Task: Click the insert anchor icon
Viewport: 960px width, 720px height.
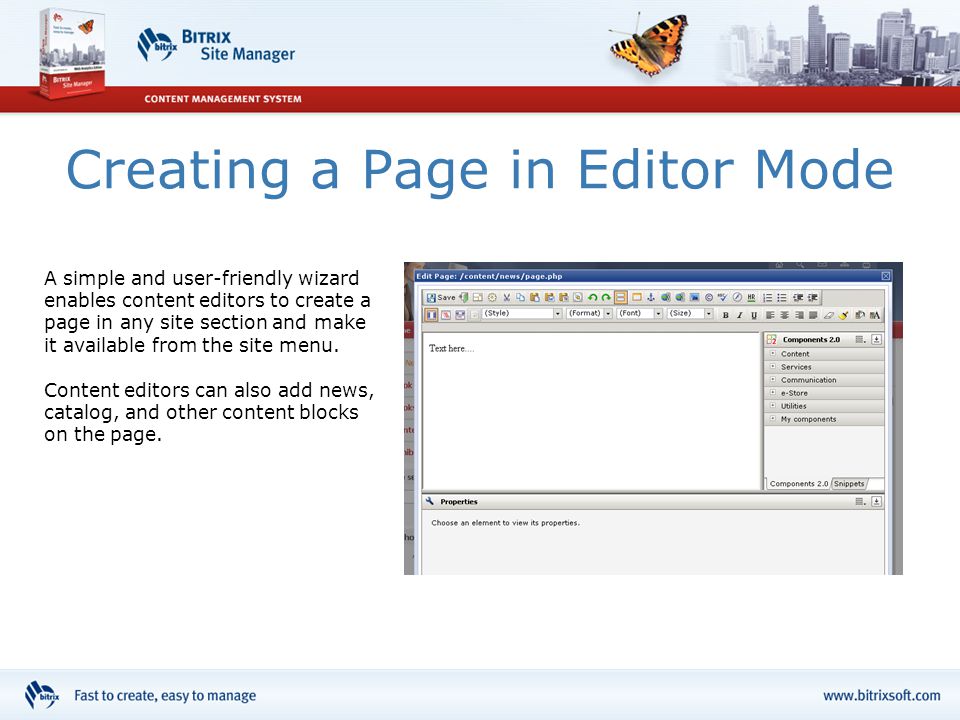Action: 651,298
